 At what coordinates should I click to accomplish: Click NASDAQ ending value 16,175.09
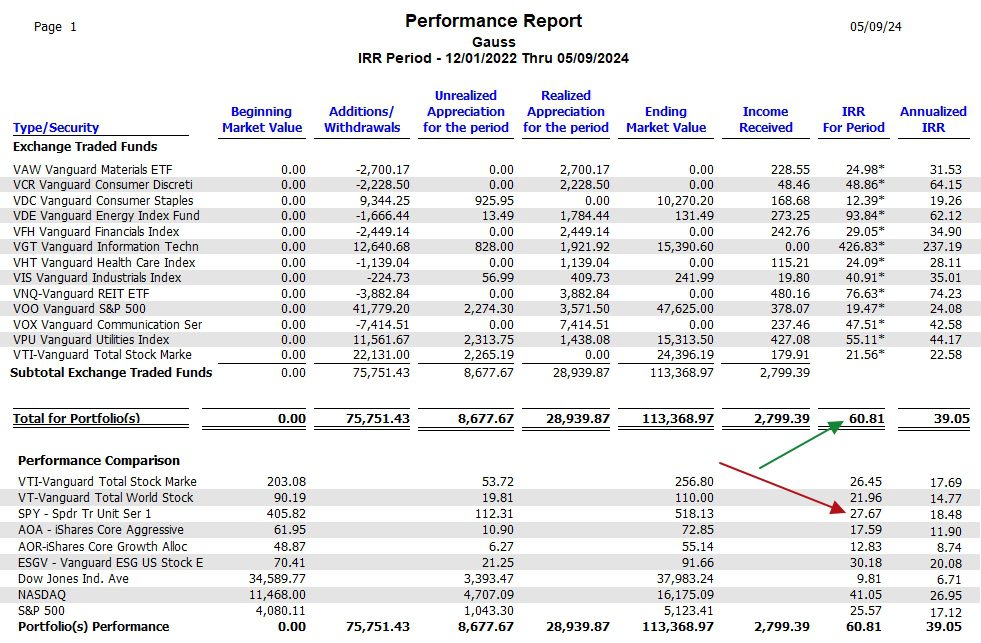click(x=684, y=595)
